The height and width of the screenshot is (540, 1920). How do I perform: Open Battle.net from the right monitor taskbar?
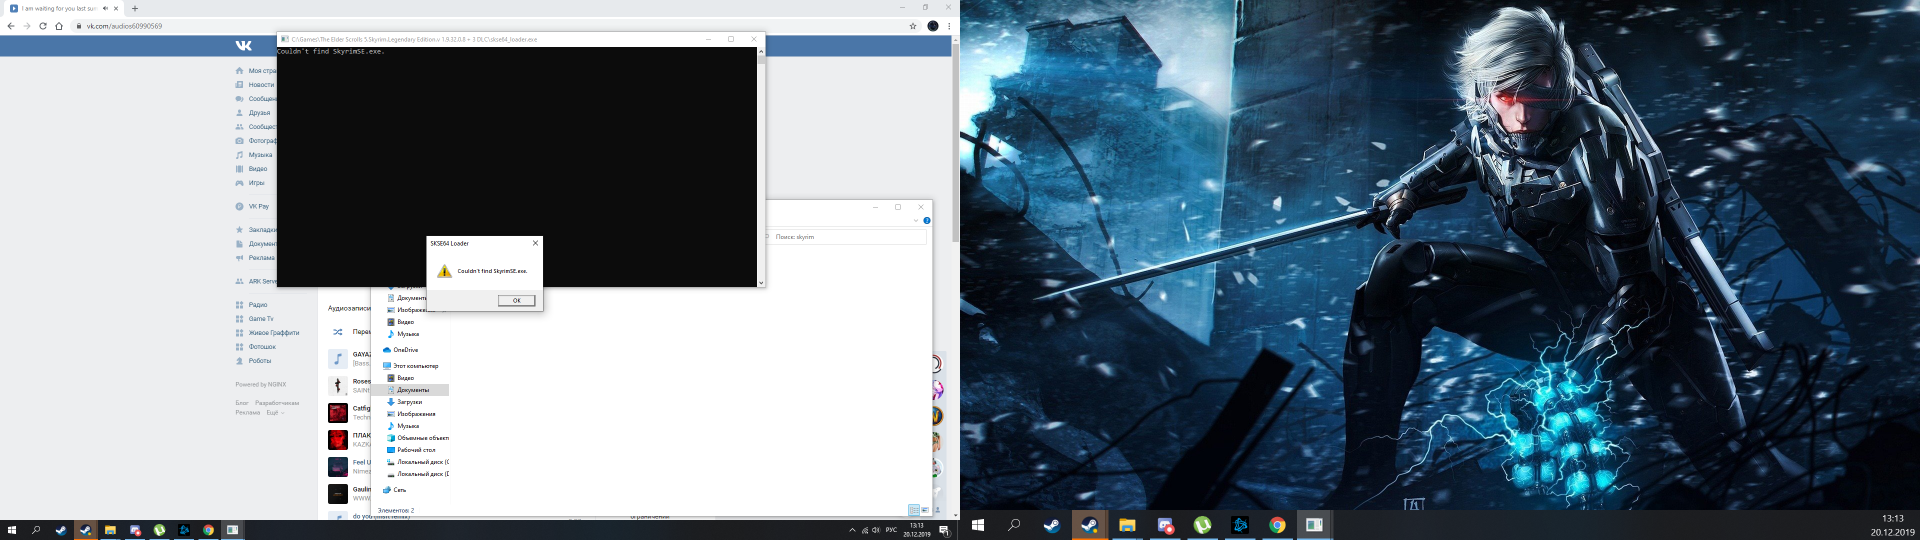1240,525
